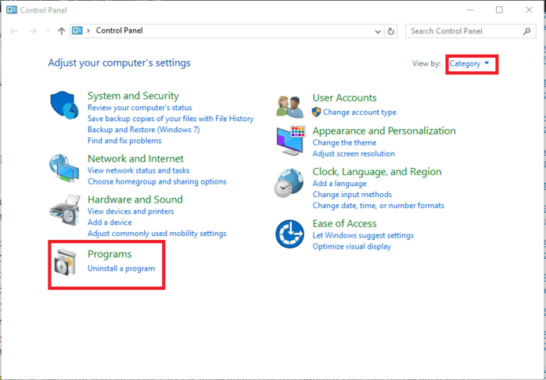Open Backup and Restore (Windows 7)
The height and width of the screenshot is (380, 546).
point(143,130)
